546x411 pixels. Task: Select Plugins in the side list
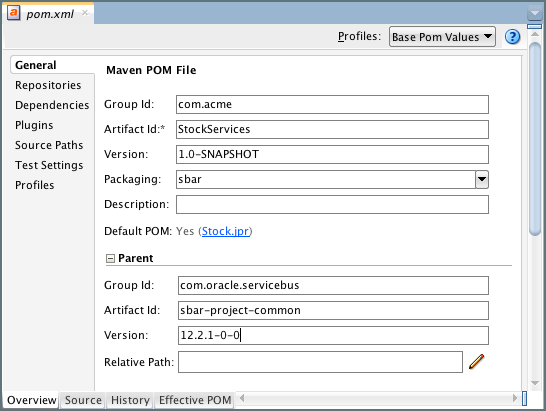coord(34,125)
